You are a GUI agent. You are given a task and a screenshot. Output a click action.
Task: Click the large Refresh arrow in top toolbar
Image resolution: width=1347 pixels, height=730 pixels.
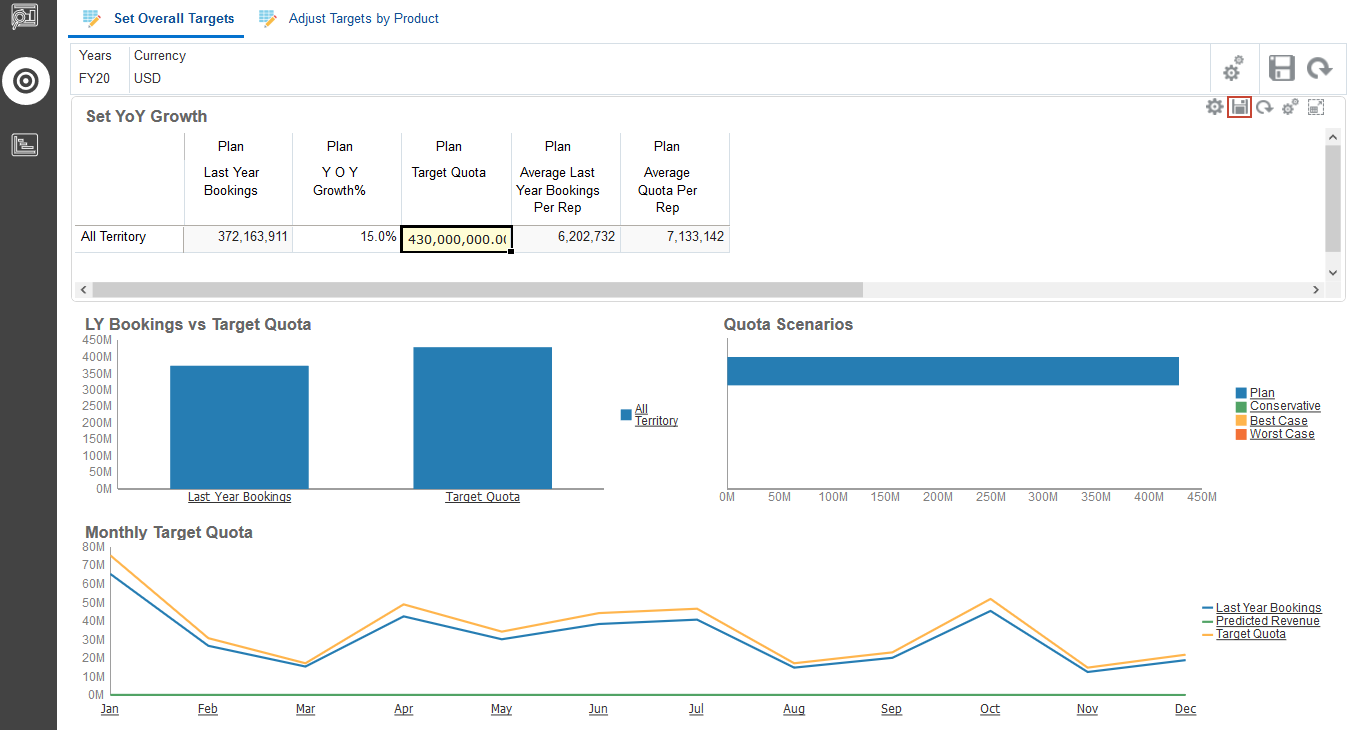[1320, 68]
